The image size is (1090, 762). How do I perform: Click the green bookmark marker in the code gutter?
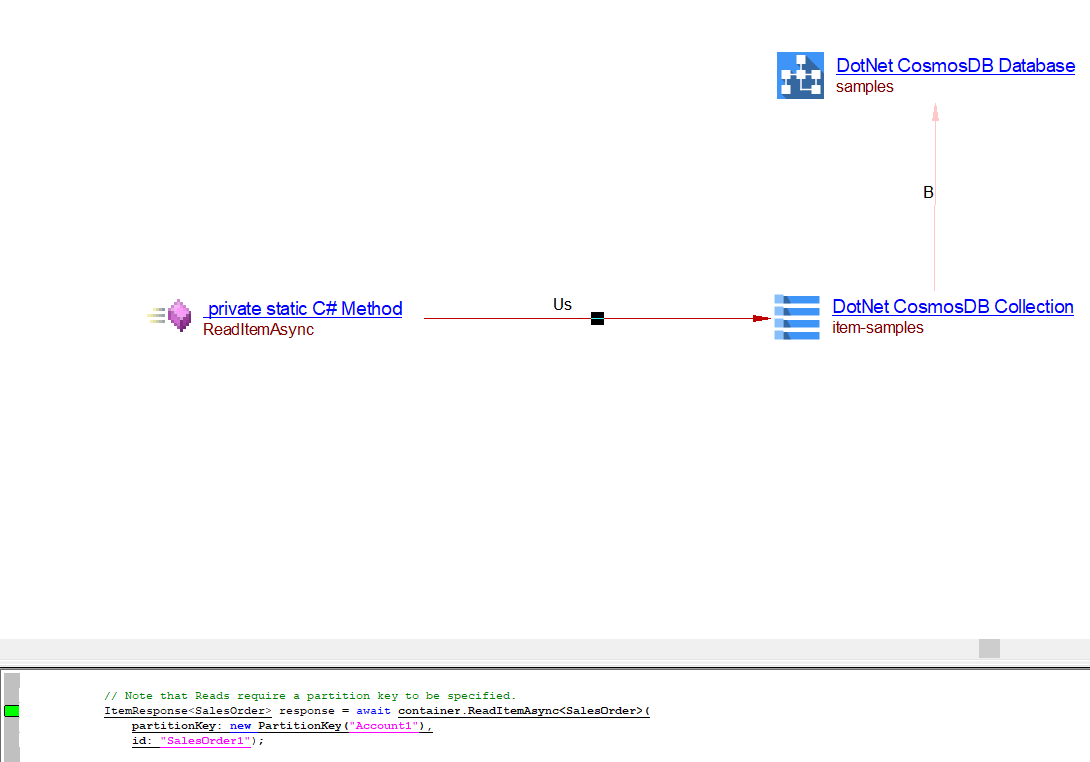point(12,711)
